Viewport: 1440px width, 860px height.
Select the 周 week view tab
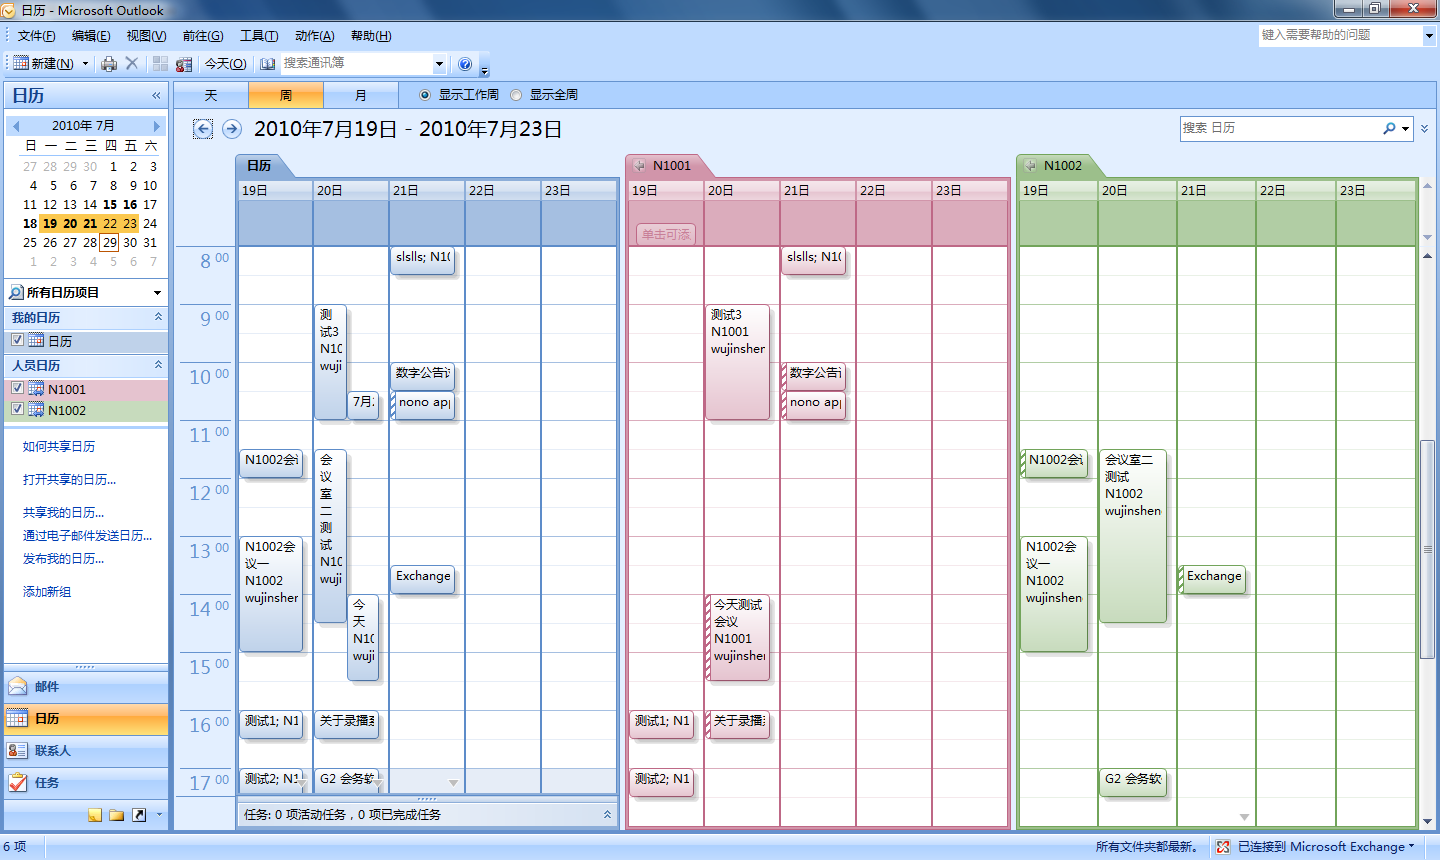click(x=286, y=95)
